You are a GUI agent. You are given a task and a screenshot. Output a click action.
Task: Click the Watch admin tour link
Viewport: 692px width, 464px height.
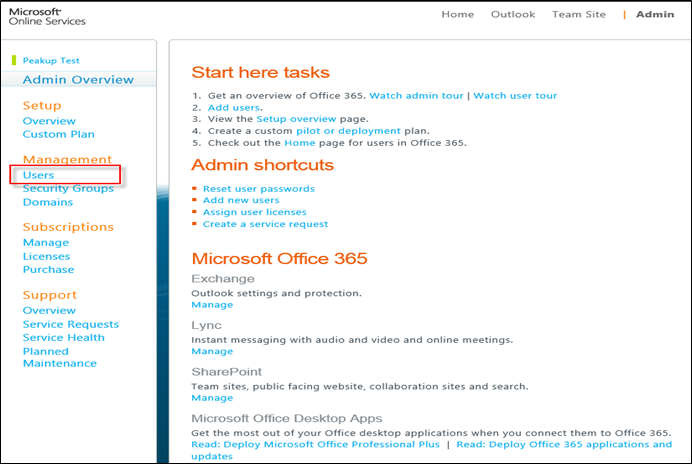416,96
